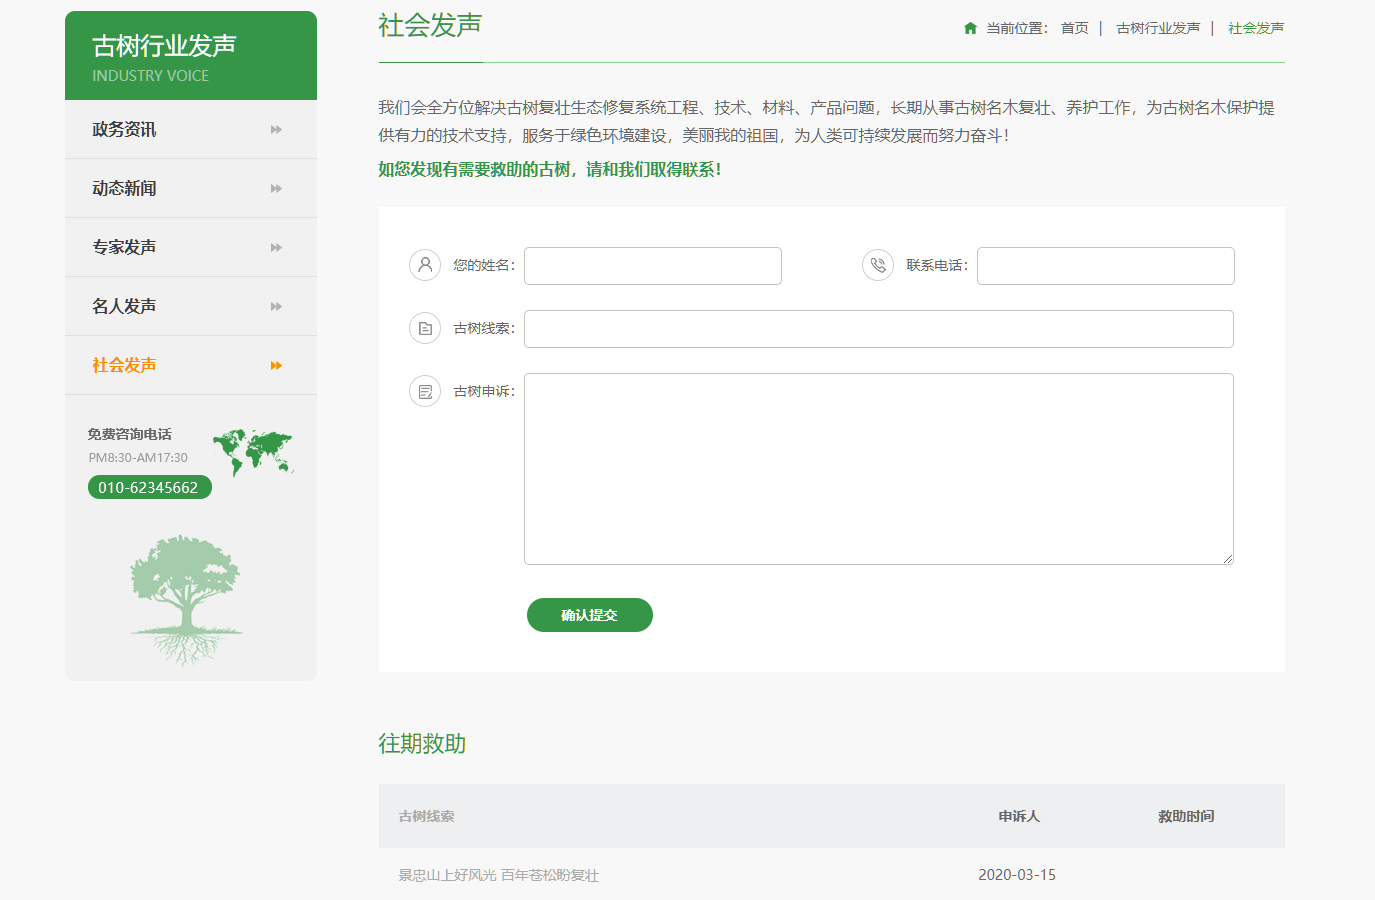Viewport: 1375px width, 900px height.
Task: Click the 当前位置 breadcrumb label
Action: pyautogui.click(x=1017, y=28)
